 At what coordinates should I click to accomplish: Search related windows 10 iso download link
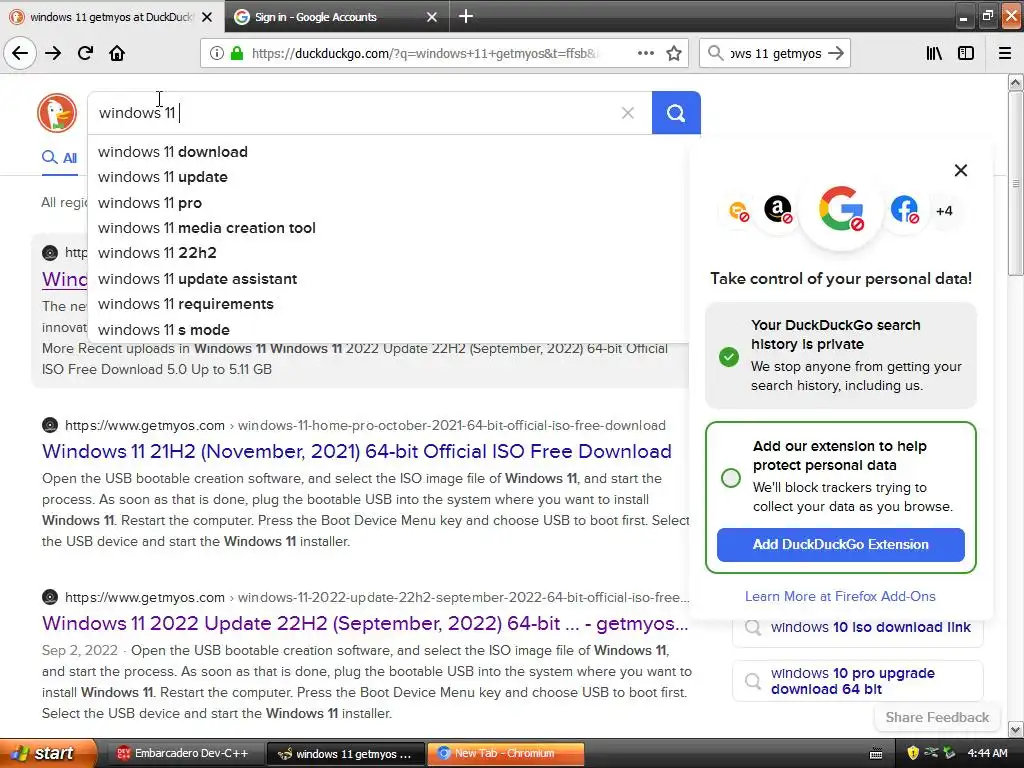tap(857, 628)
